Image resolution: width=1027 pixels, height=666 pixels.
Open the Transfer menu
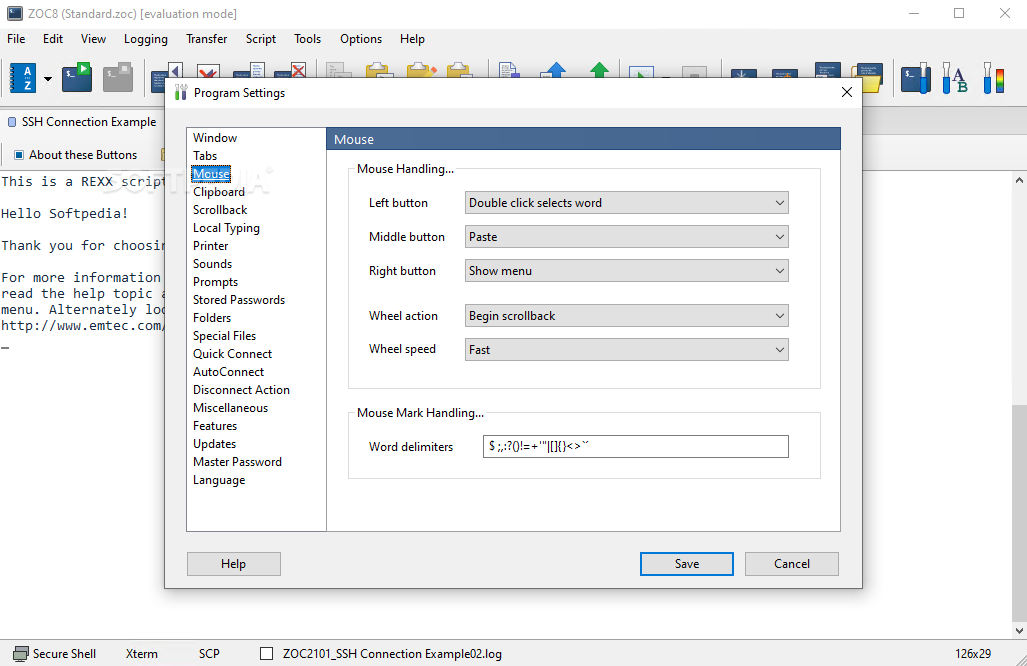[206, 39]
